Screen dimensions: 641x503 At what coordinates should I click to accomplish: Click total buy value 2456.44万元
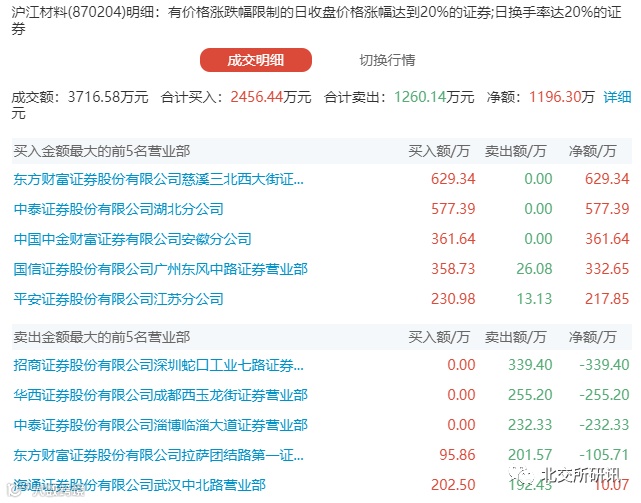[271, 97]
